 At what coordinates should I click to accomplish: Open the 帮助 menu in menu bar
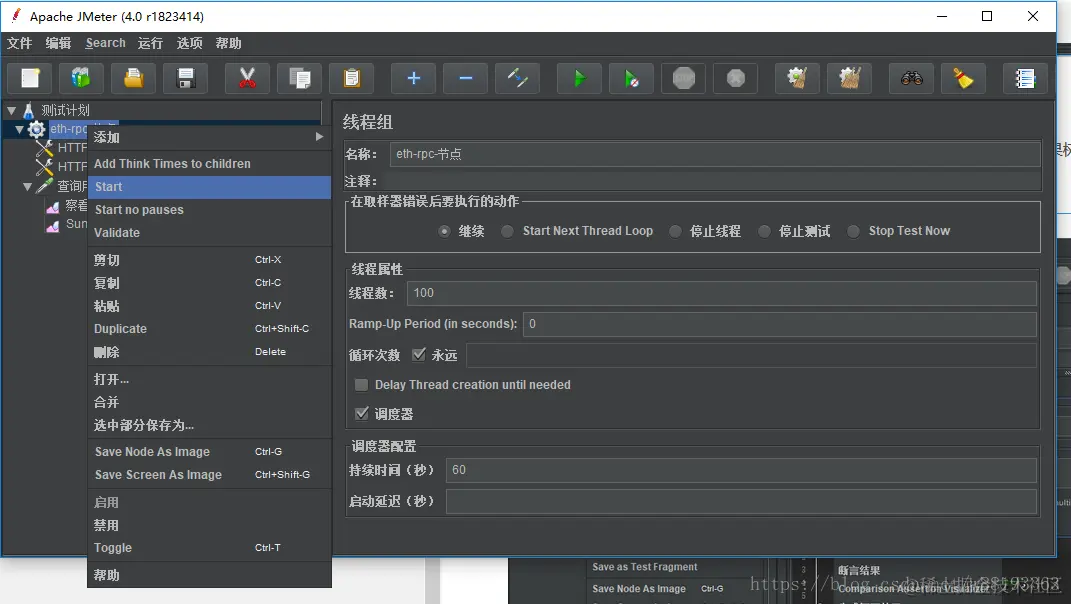pos(228,43)
